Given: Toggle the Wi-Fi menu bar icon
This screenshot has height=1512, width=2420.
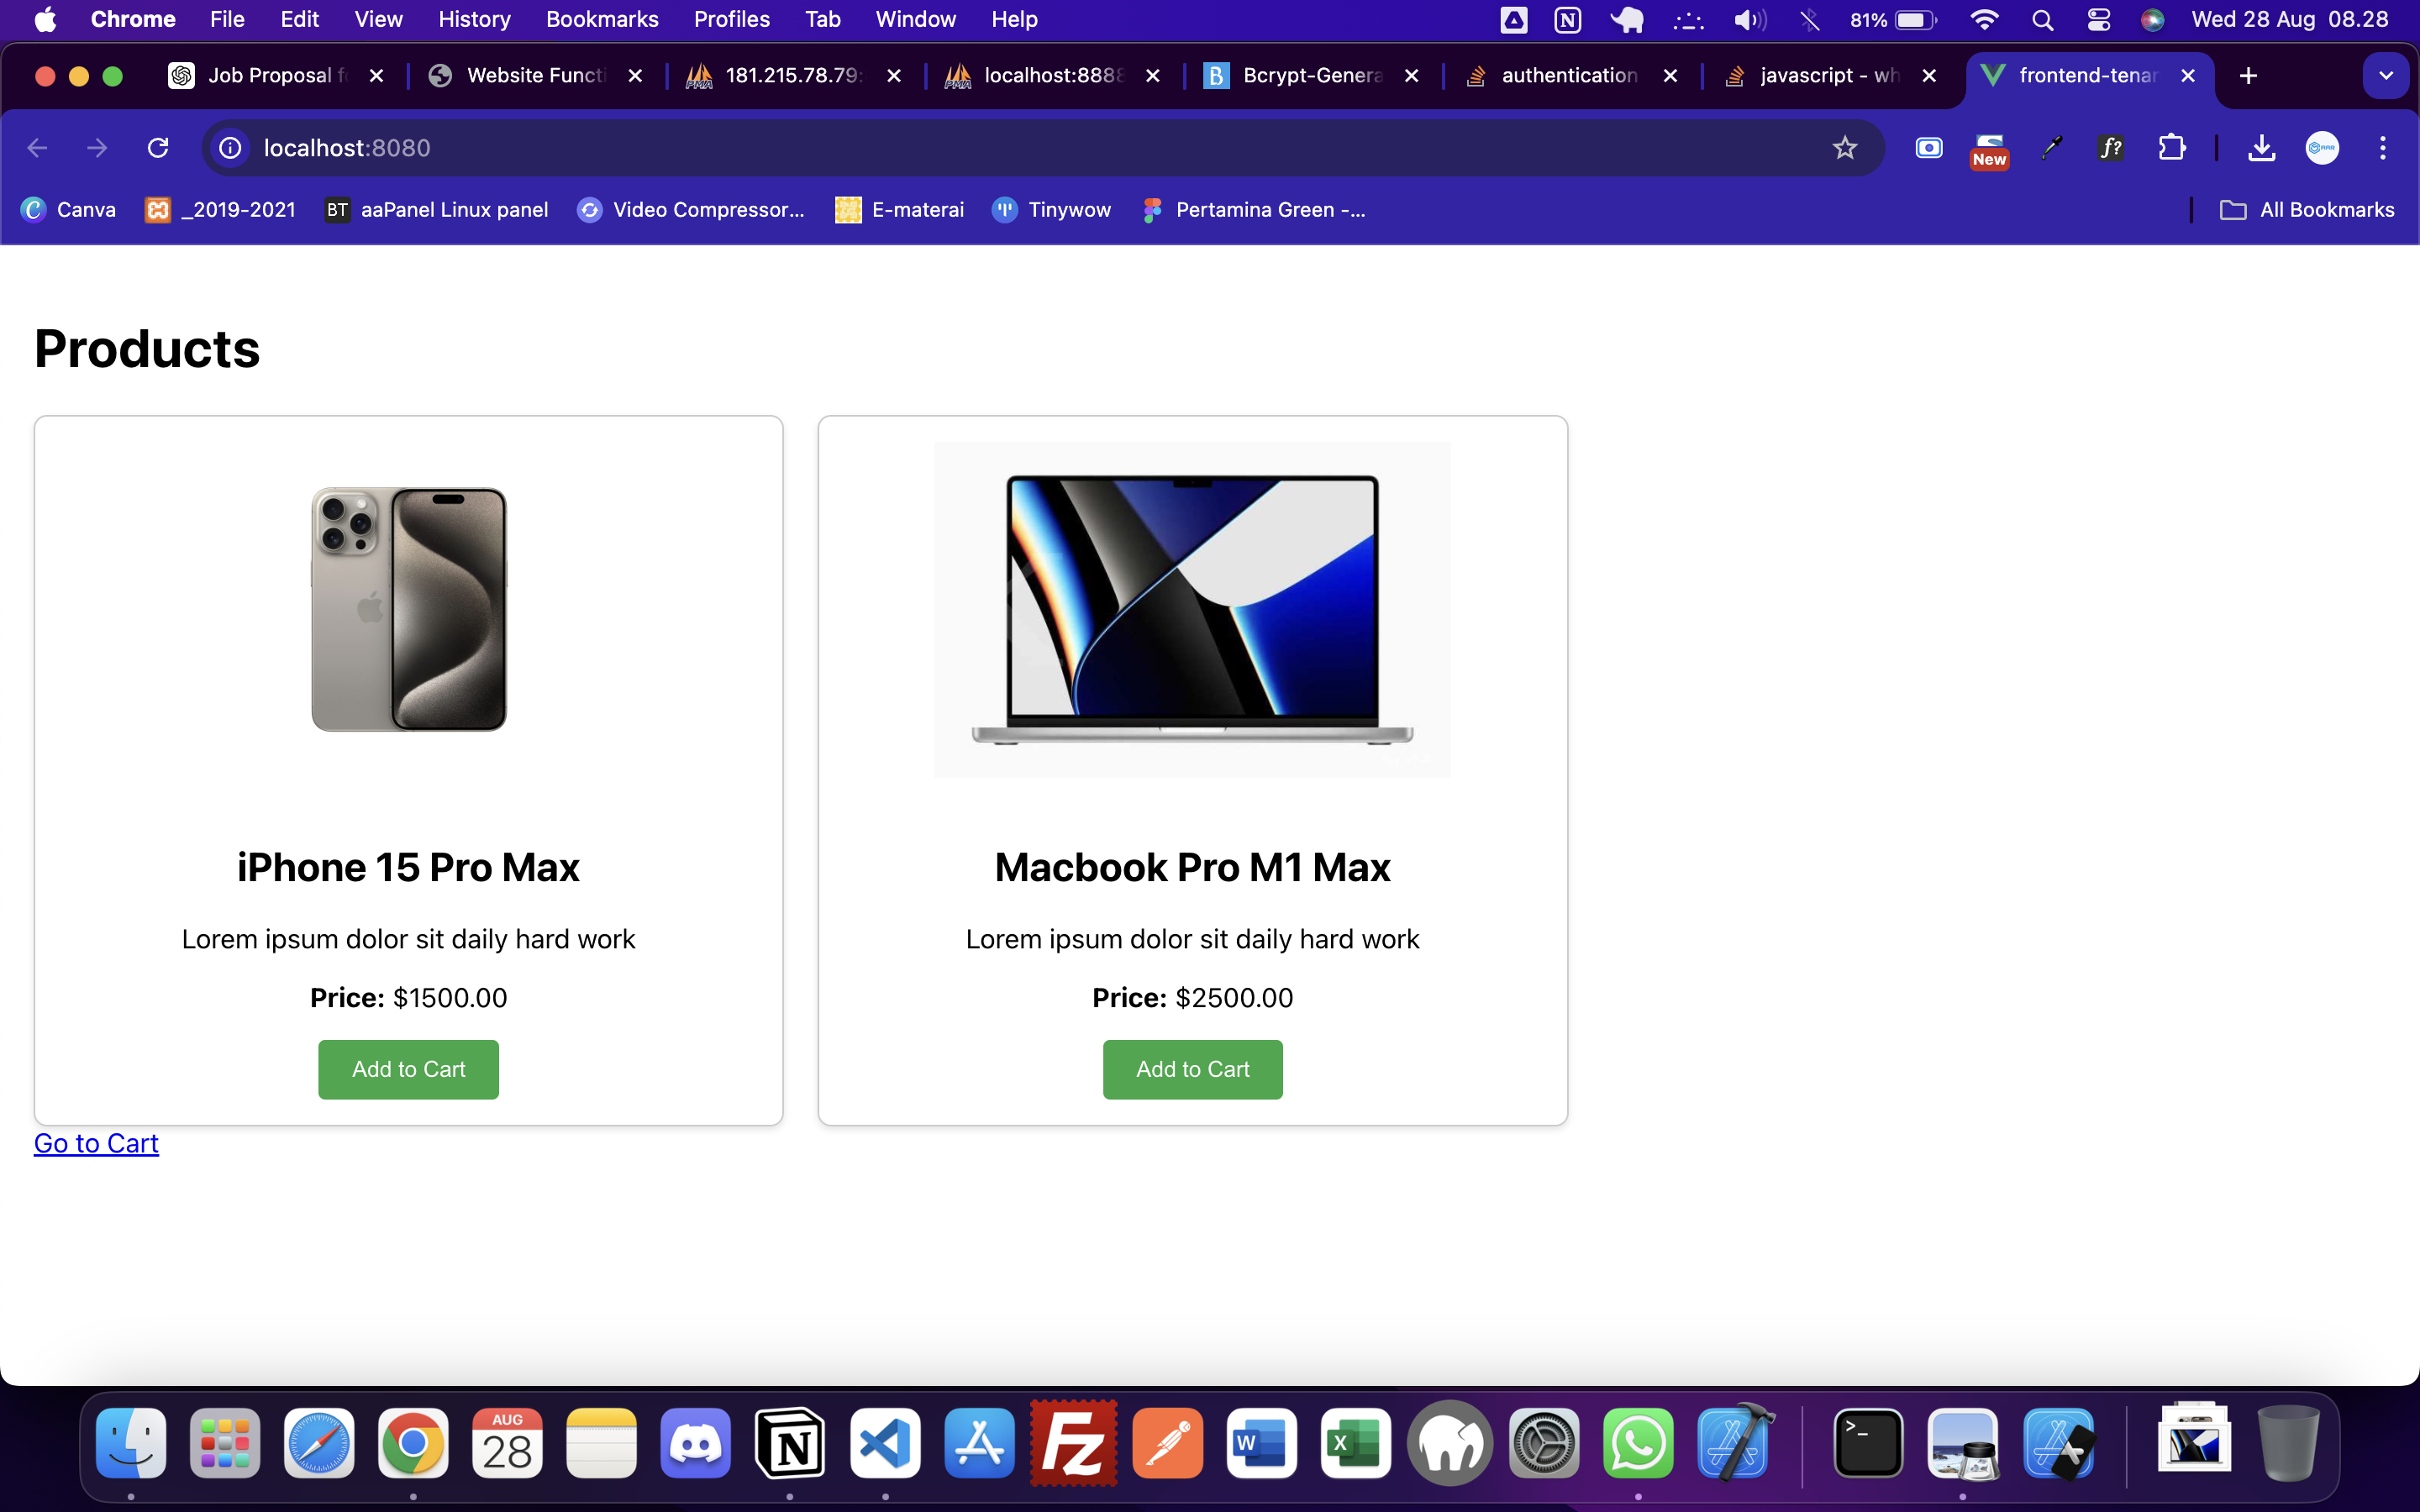Looking at the screenshot, I should click(1984, 20).
